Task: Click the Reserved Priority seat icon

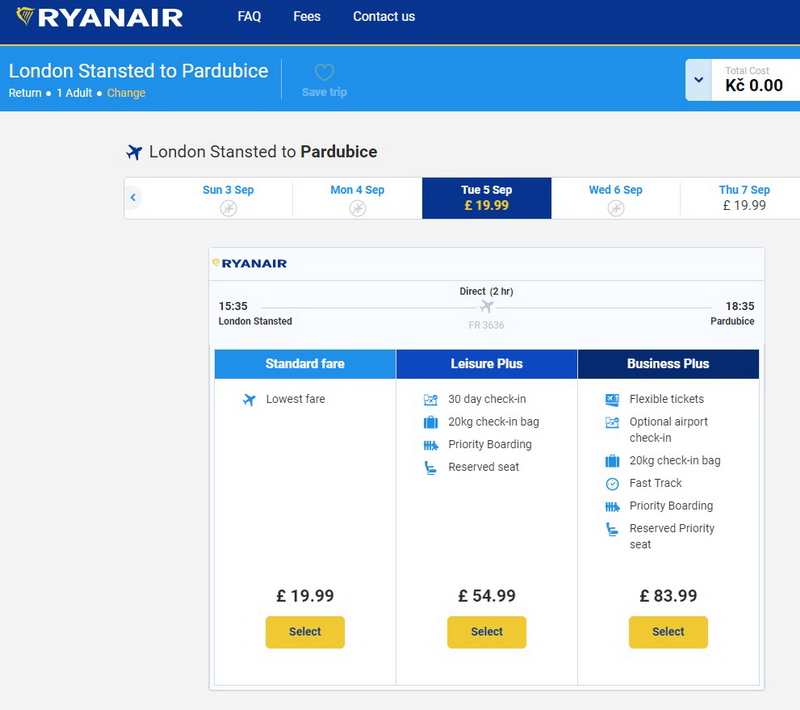Action: (612, 529)
